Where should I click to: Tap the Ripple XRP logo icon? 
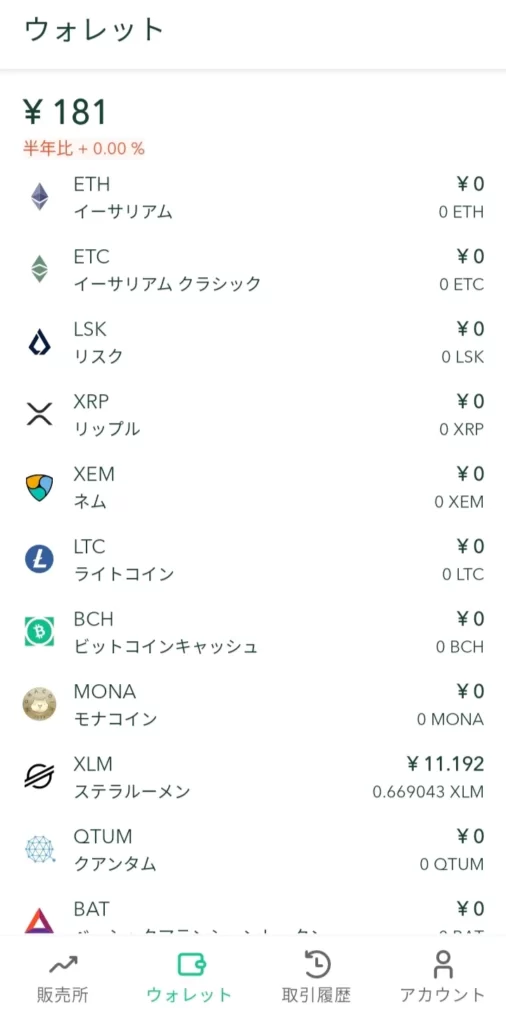[x=40, y=414]
